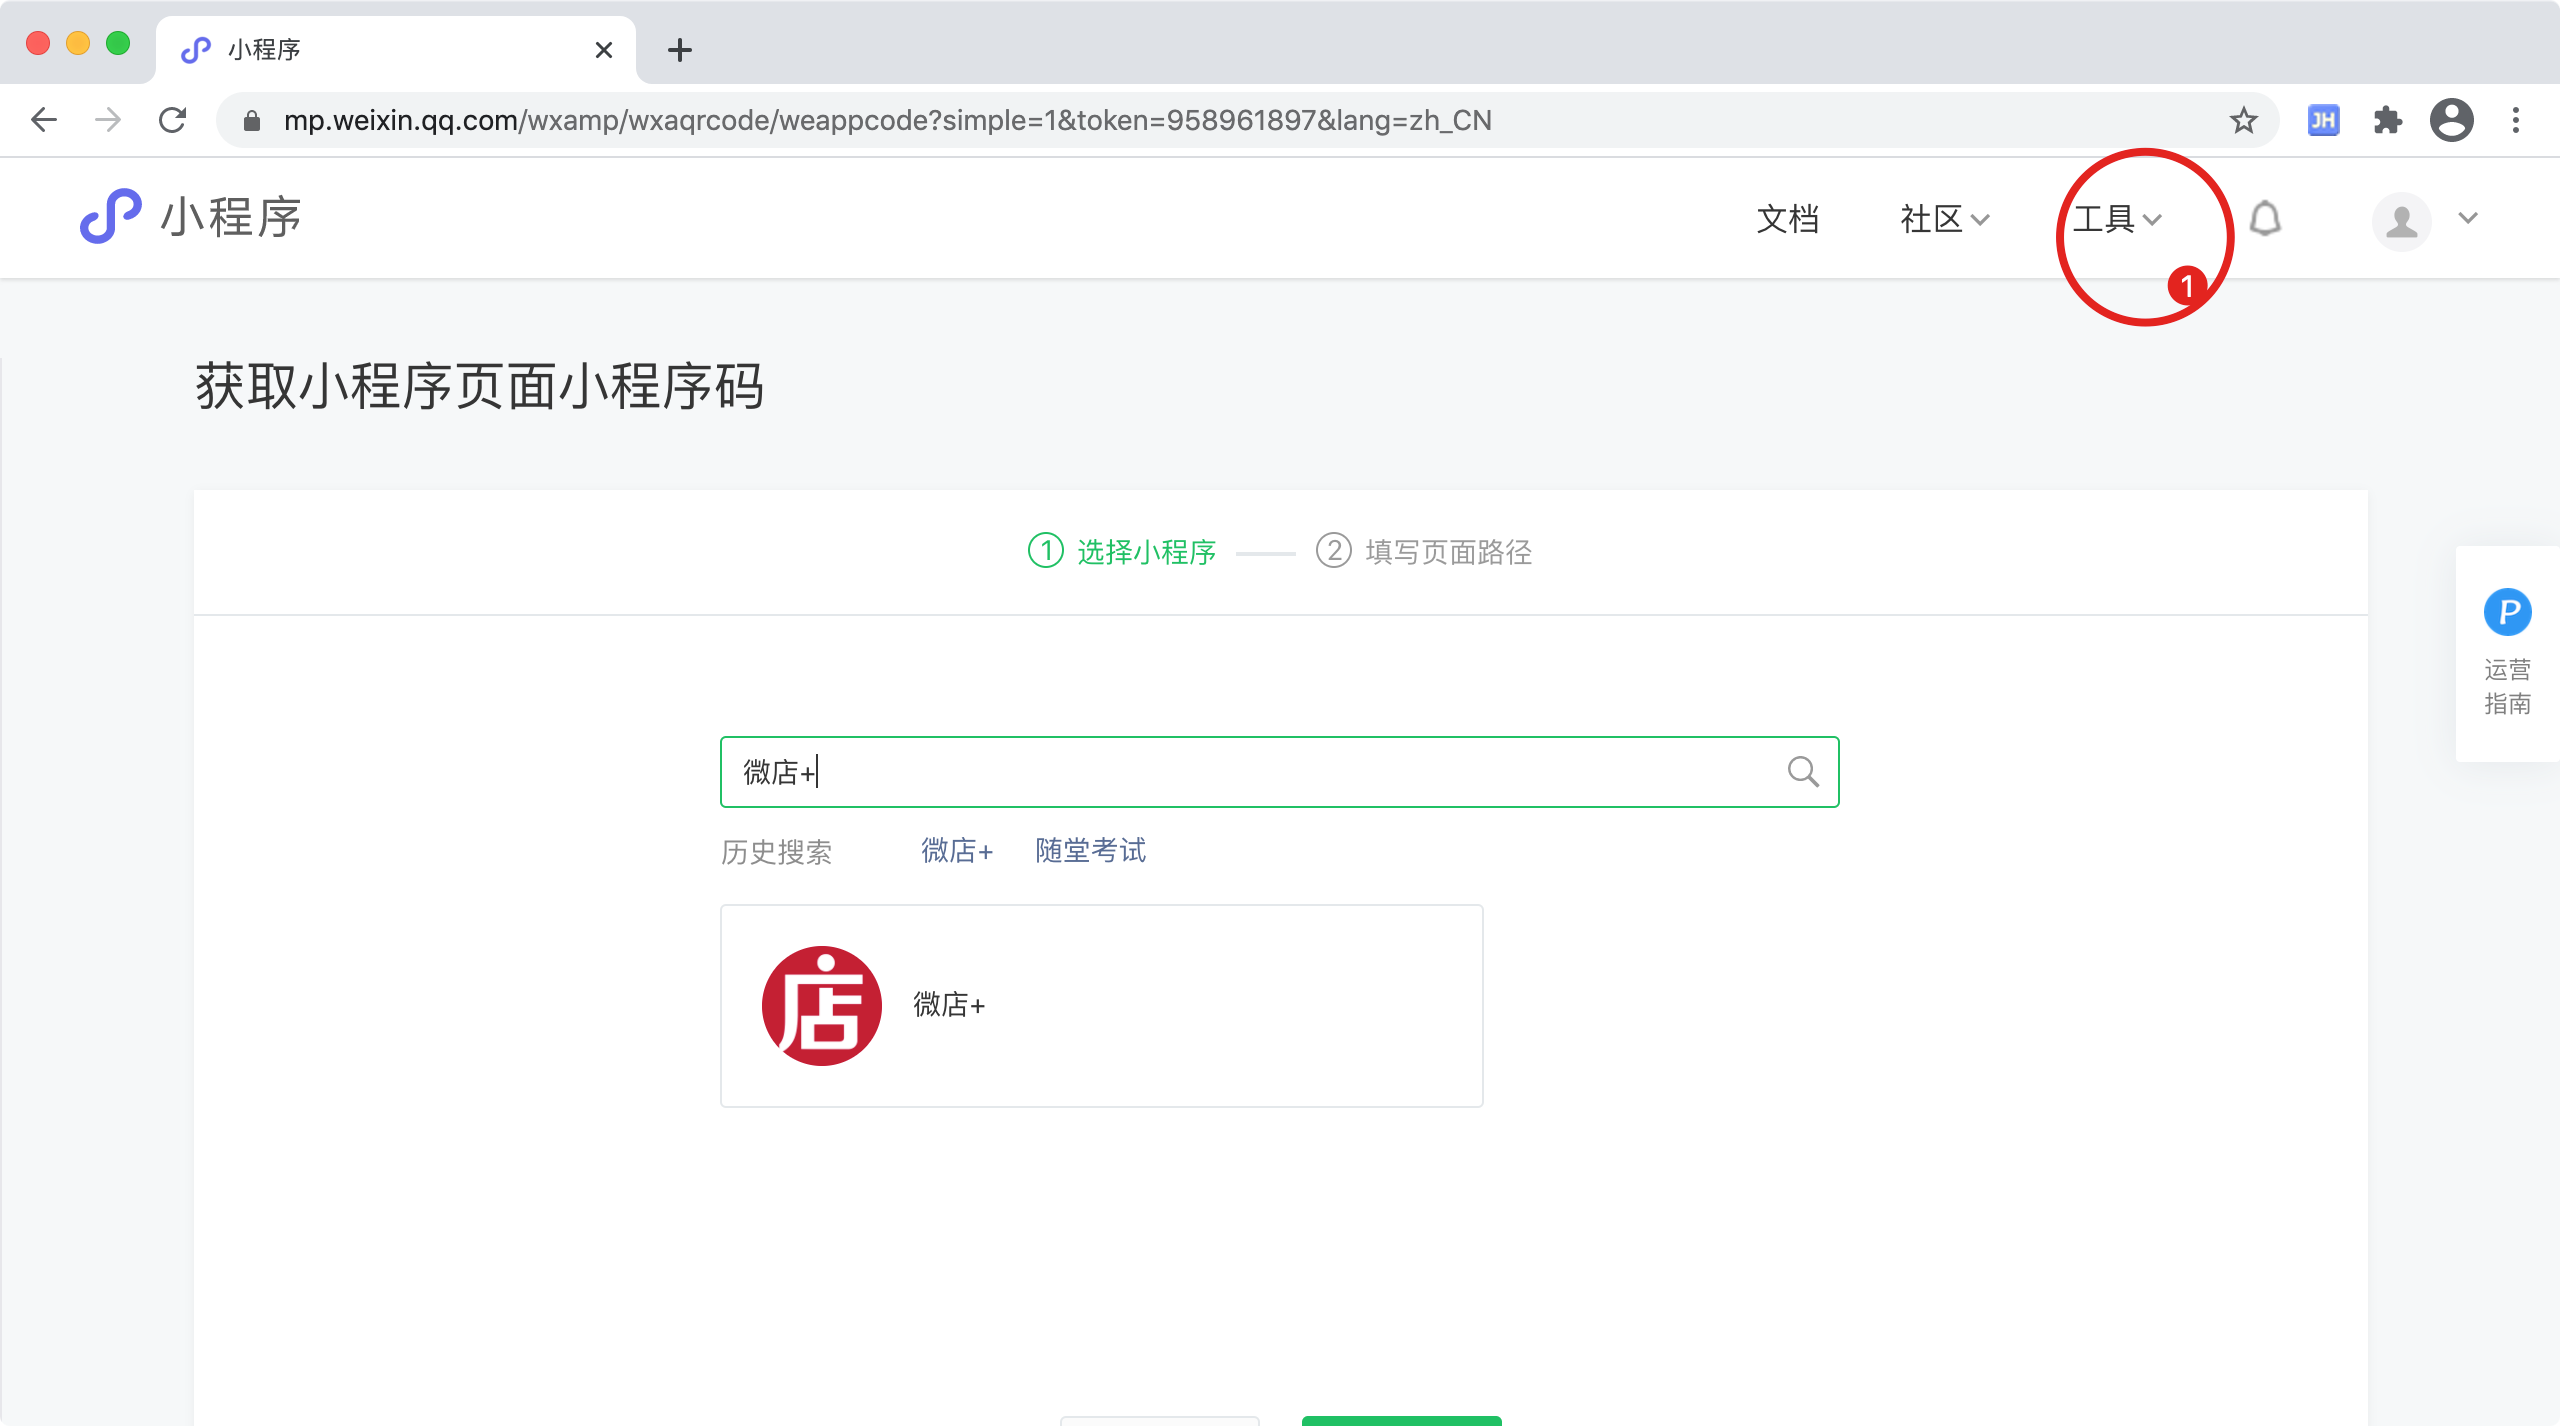This screenshot has width=2560, height=1426.
Task: Bookmark page with the star icon
Action: [2243, 121]
